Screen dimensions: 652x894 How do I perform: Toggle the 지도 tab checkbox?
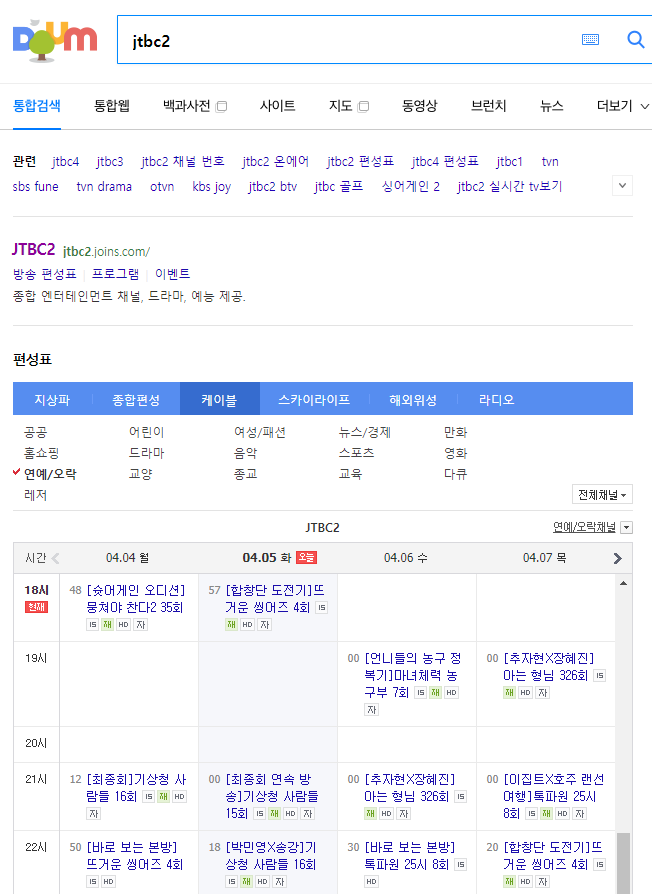pyautogui.click(x=364, y=106)
